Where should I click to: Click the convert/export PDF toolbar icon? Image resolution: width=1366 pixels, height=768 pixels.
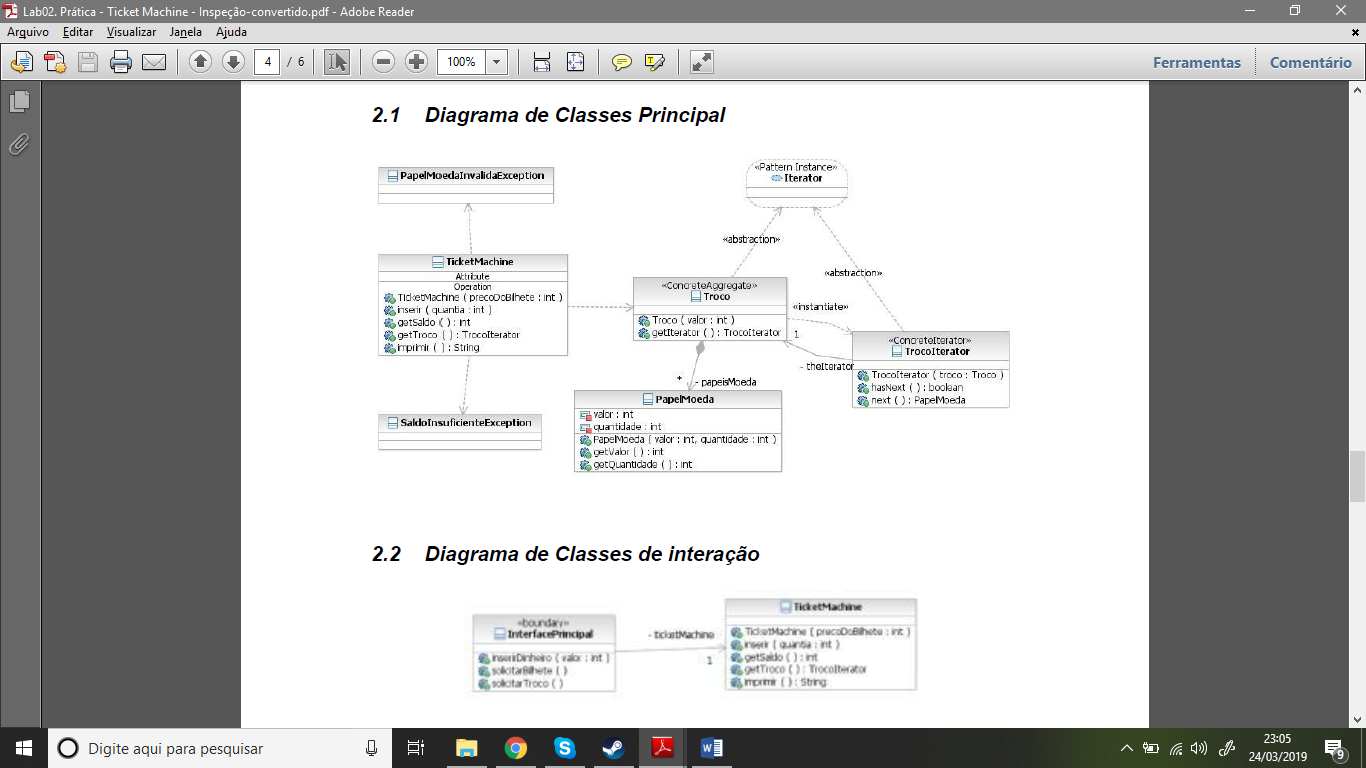click(x=54, y=62)
